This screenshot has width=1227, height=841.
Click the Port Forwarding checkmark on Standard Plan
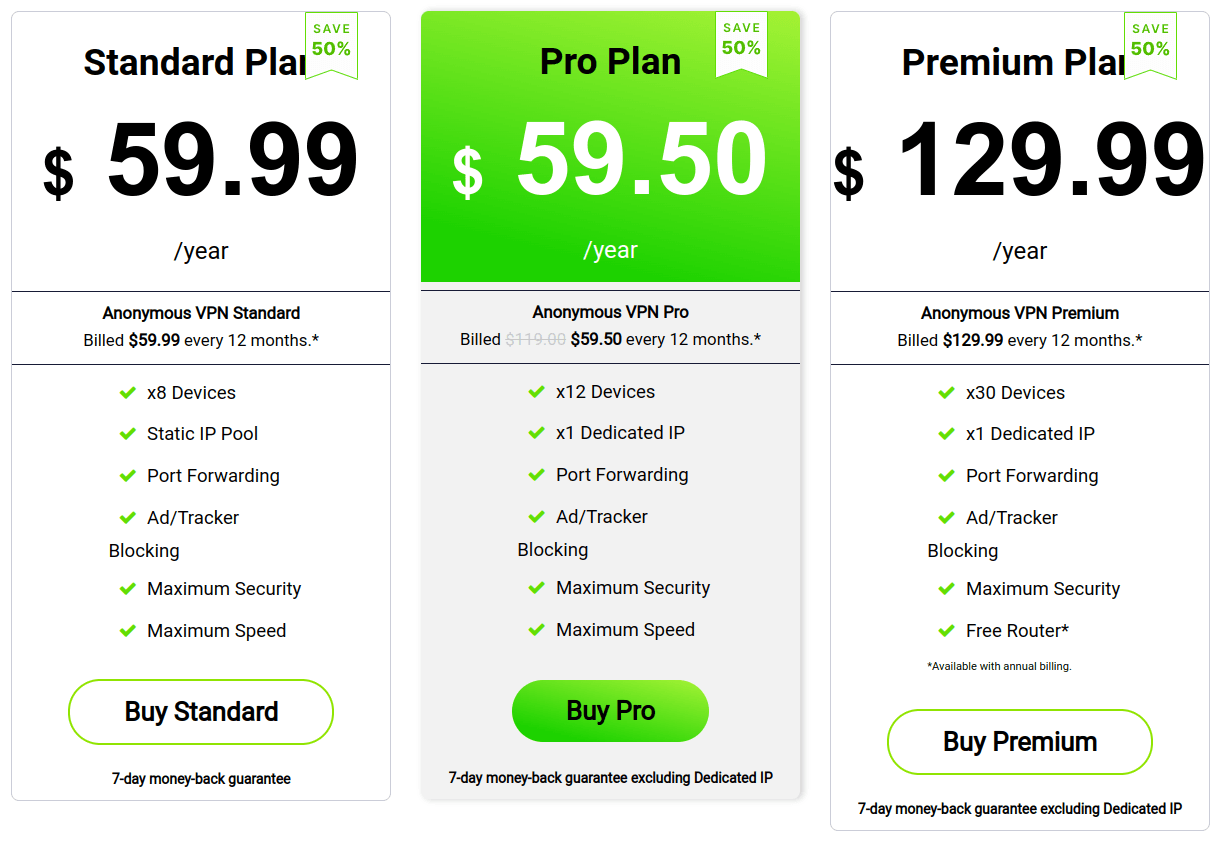(x=128, y=475)
